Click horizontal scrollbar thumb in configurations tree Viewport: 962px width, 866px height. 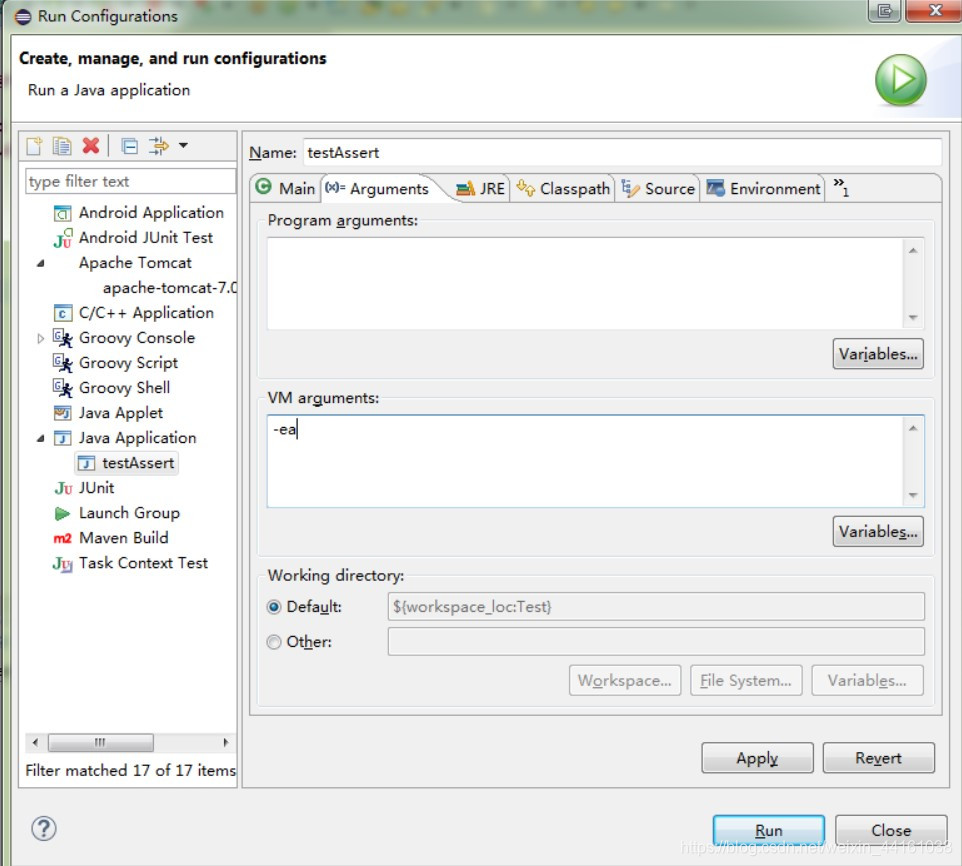click(x=101, y=743)
